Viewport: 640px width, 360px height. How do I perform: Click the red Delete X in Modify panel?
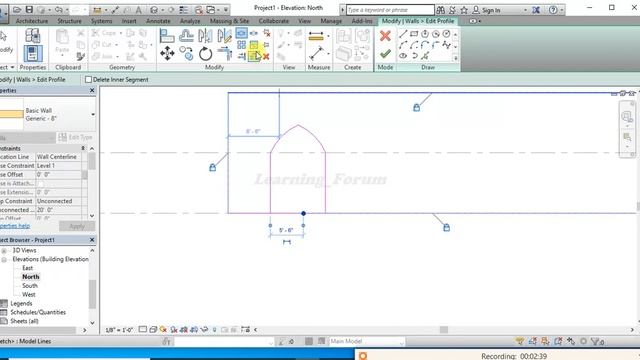pos(266,56)
